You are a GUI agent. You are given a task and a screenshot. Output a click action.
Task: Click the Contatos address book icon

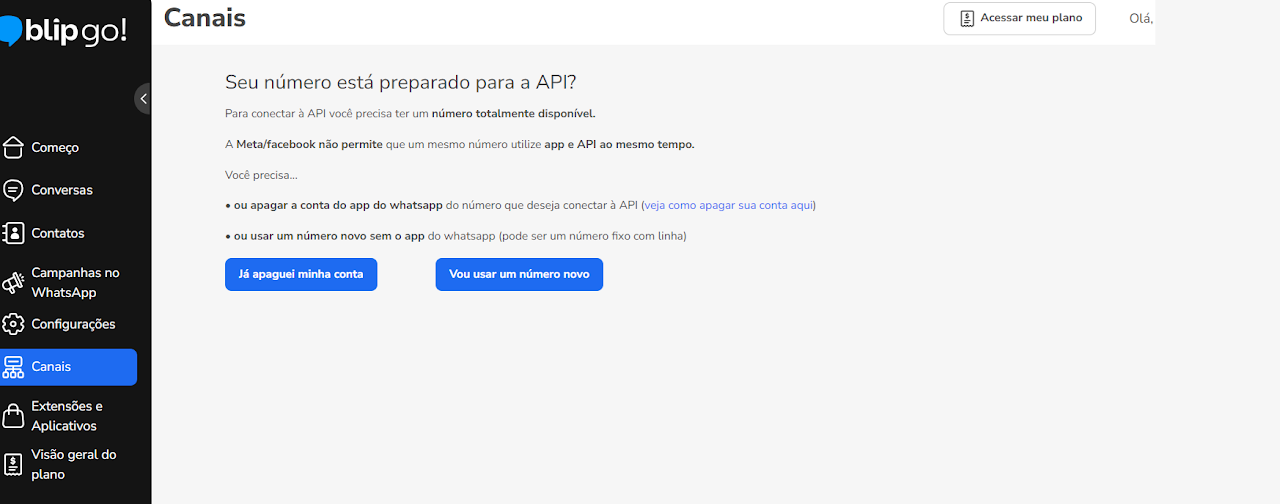pos(13,233)
